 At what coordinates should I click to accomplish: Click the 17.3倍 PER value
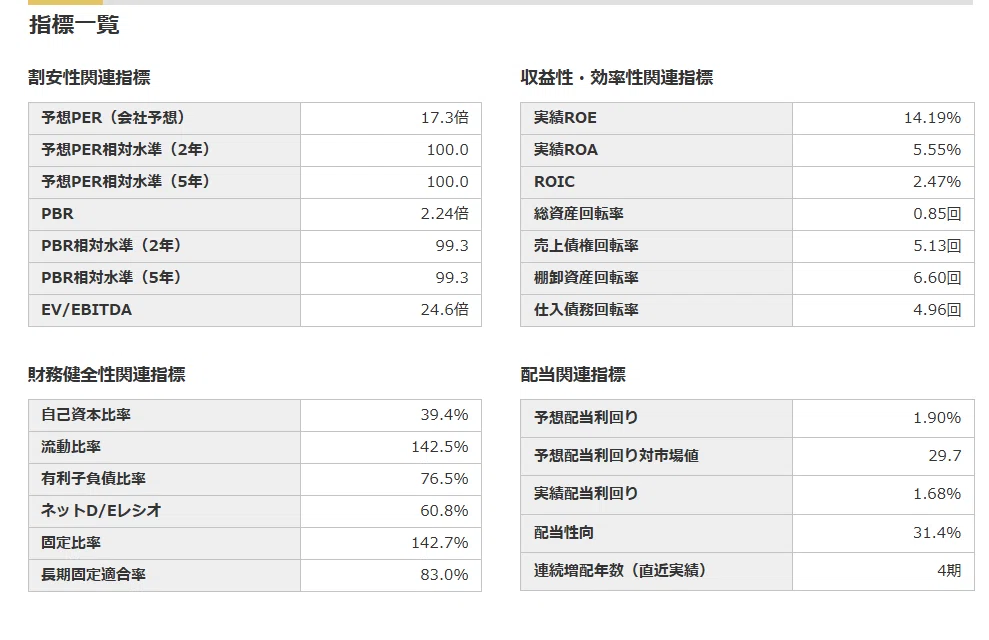coord(445,118)
